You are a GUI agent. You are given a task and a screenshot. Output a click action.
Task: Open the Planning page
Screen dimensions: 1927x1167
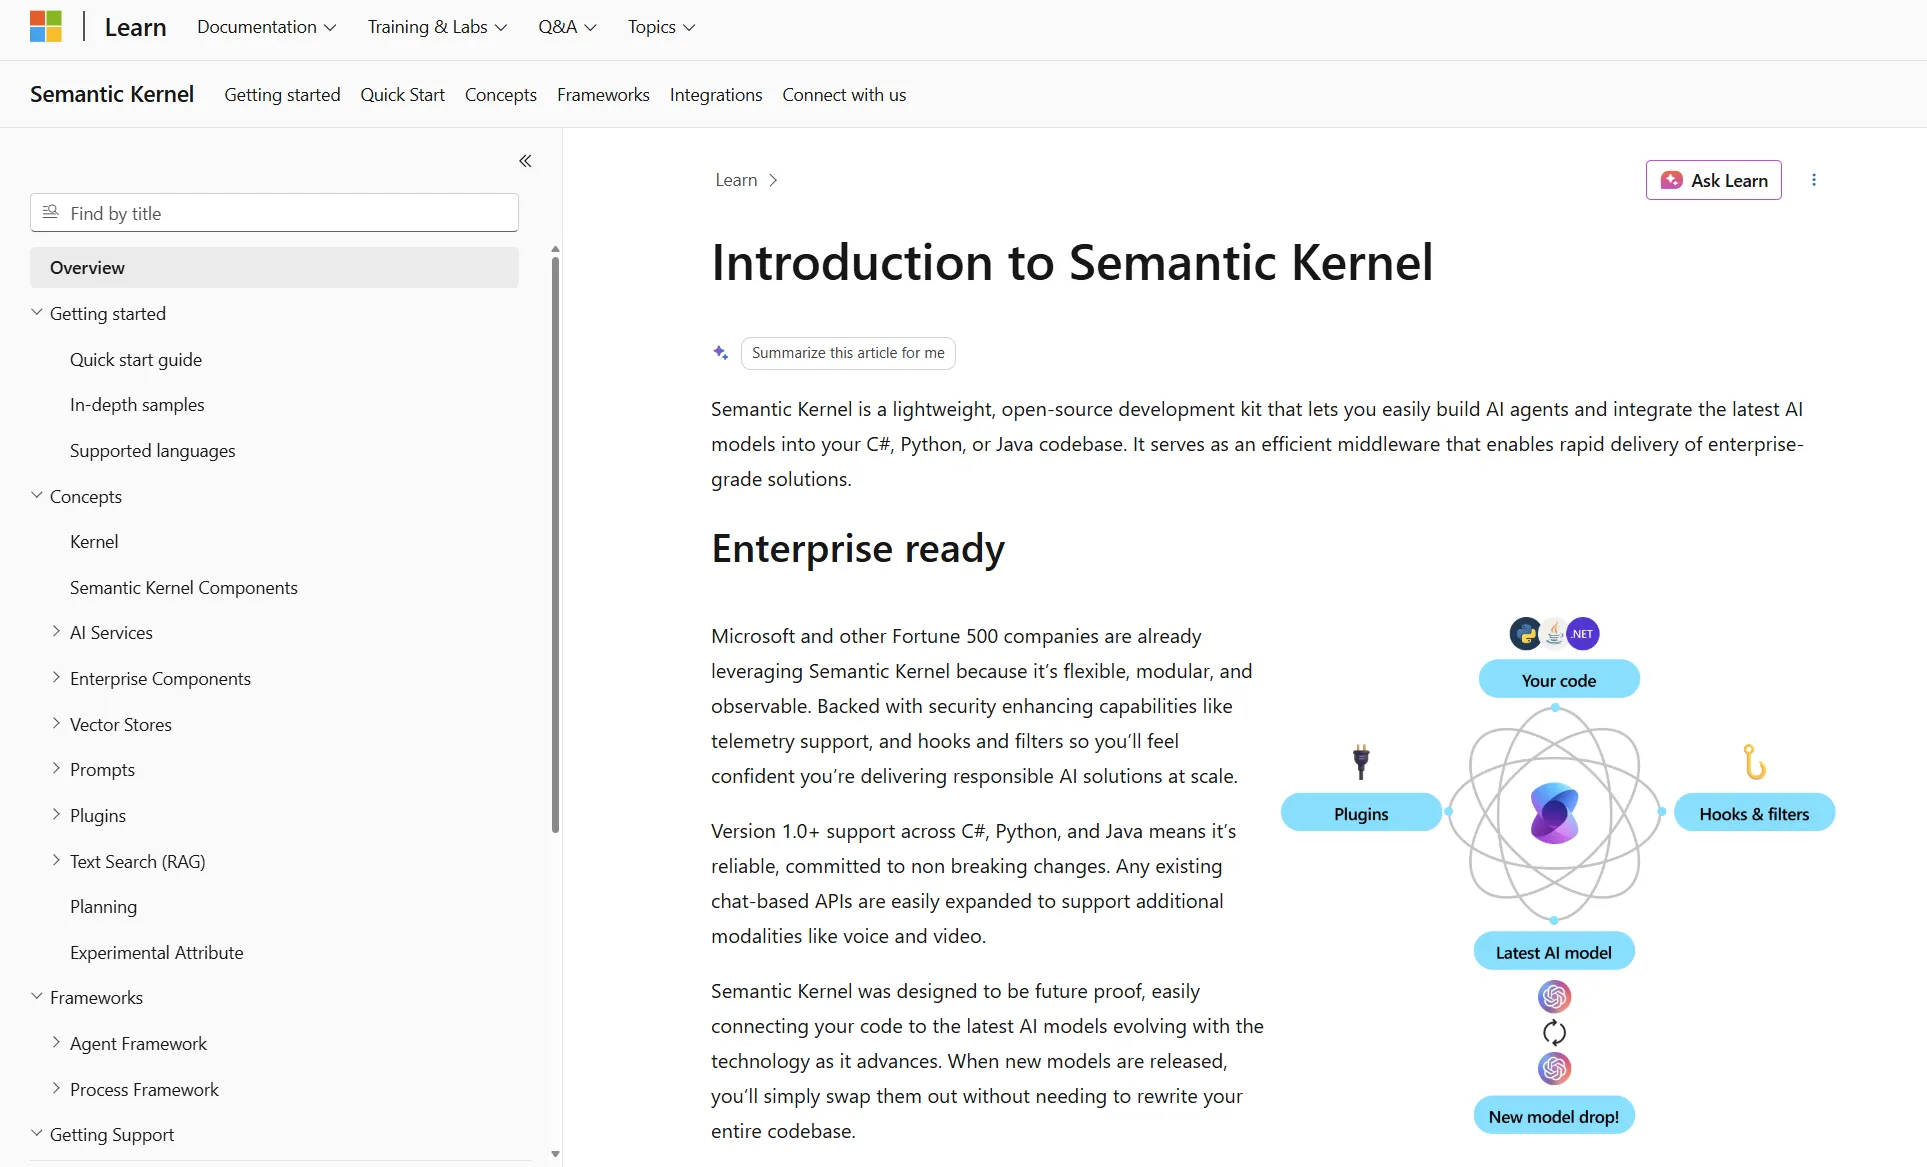103,907
